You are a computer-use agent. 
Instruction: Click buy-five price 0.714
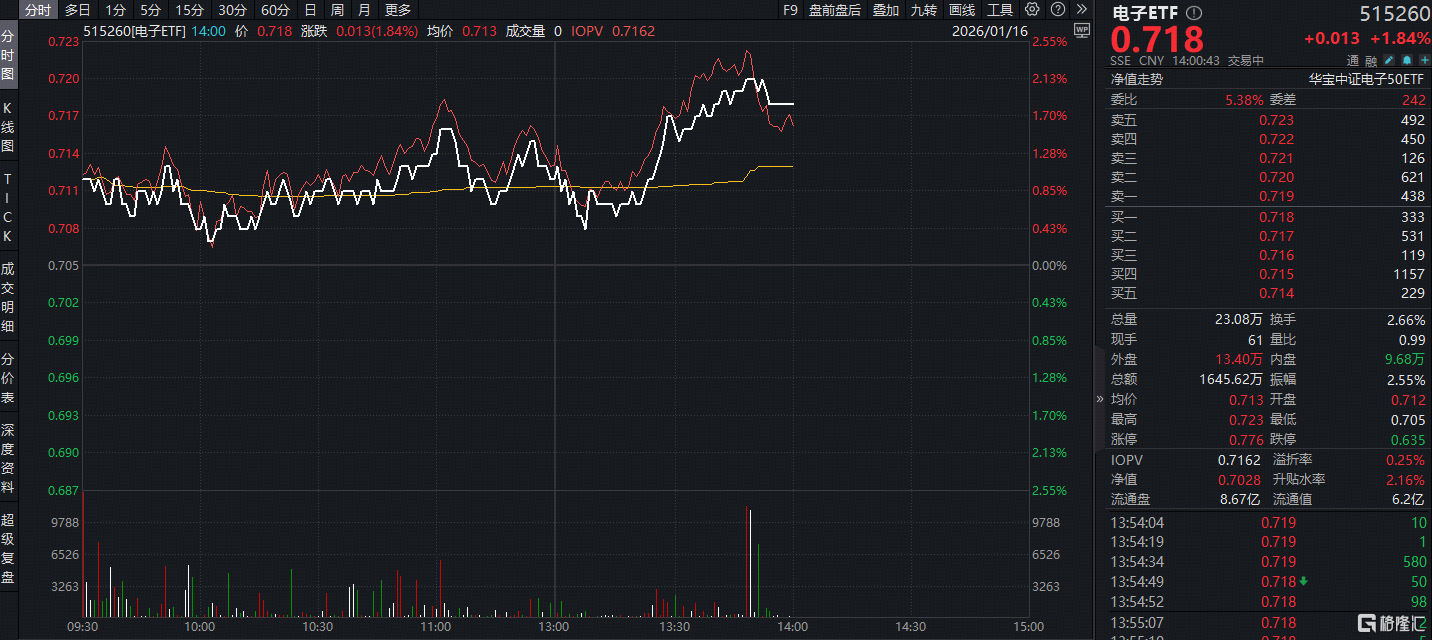(1276, 293)
